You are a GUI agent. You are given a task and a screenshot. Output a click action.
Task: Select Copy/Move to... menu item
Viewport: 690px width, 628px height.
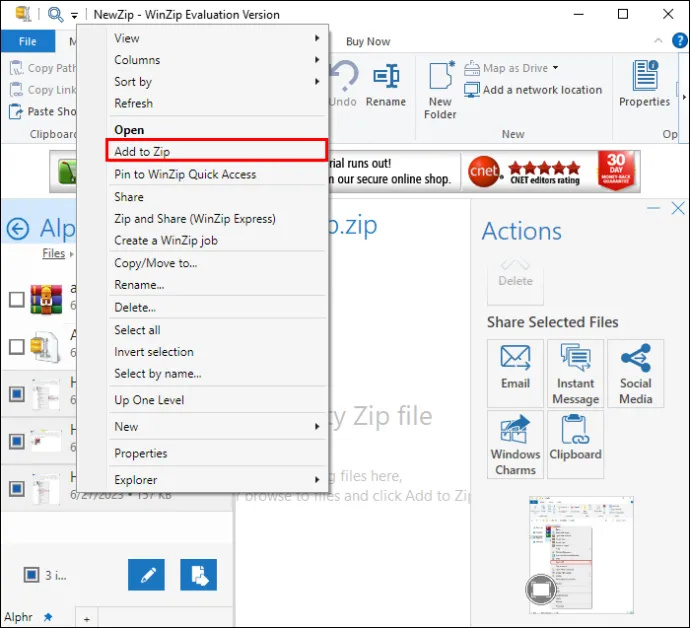155,263
